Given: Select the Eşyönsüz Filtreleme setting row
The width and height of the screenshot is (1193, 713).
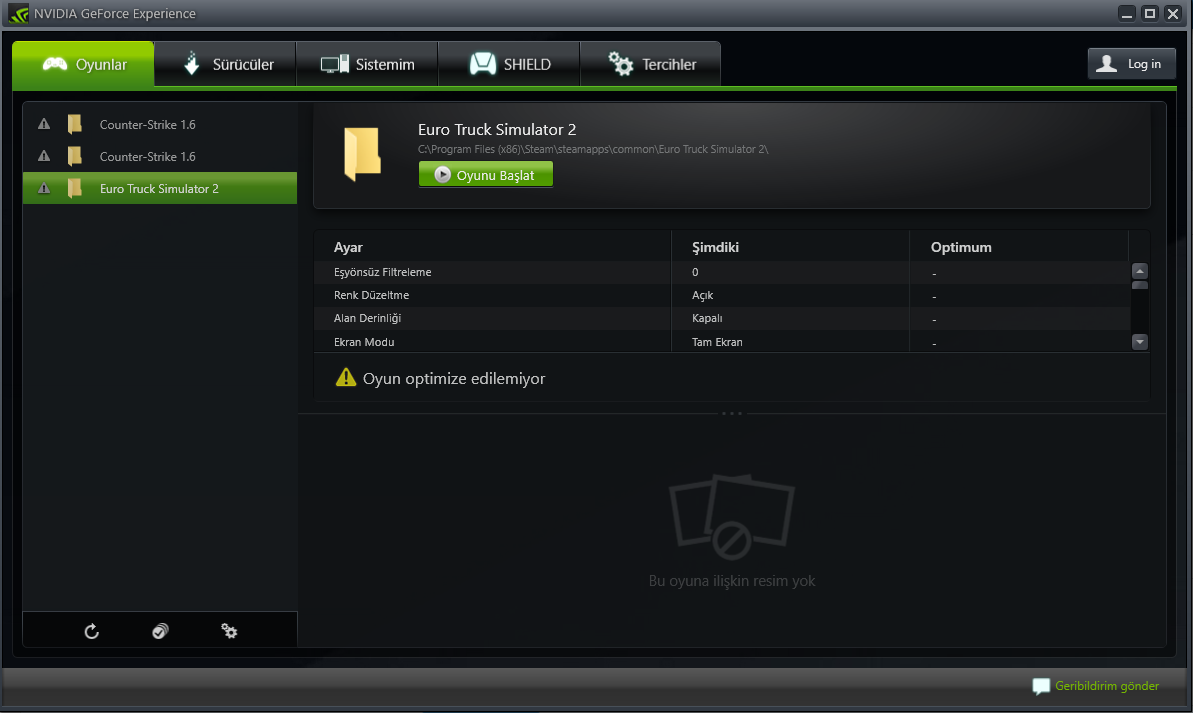Looking at the screenshot, I should (x=722, y=272).
